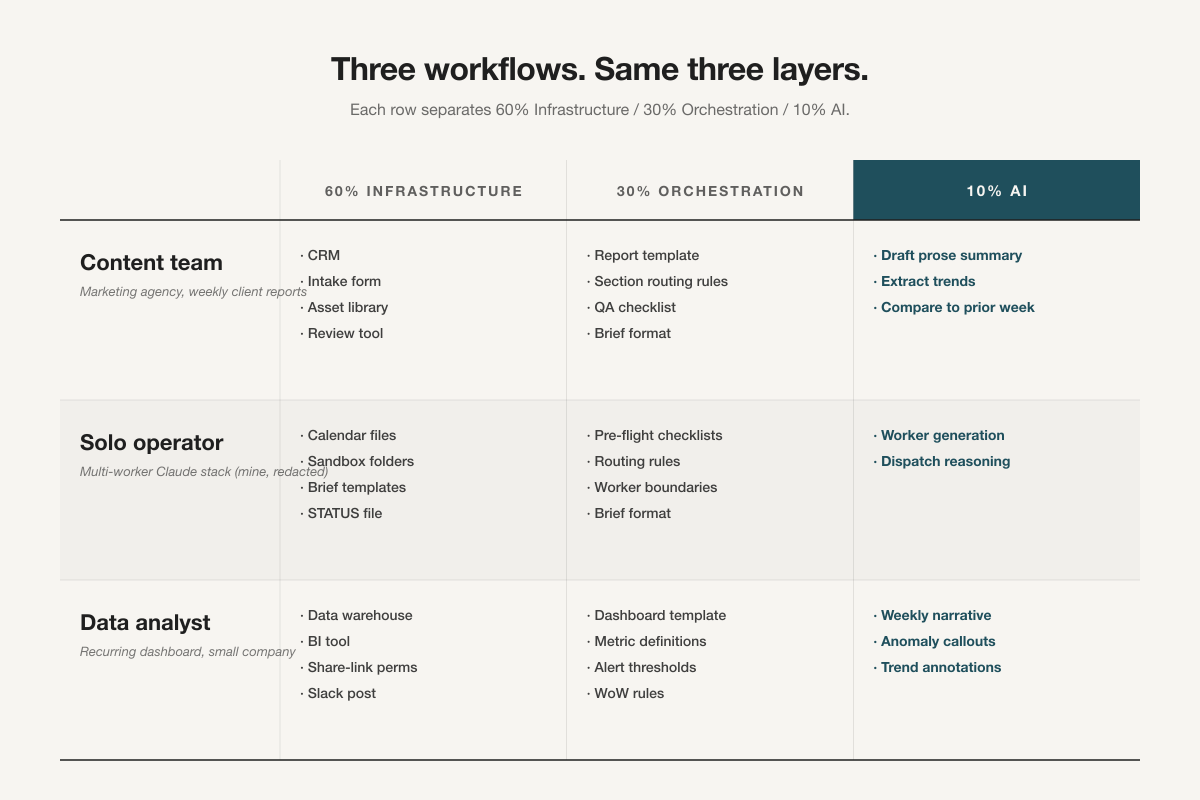Viewport: 1200px width, 800px height.
Task: Click the 'Worker boundaries' item
Action: [652, 487]
